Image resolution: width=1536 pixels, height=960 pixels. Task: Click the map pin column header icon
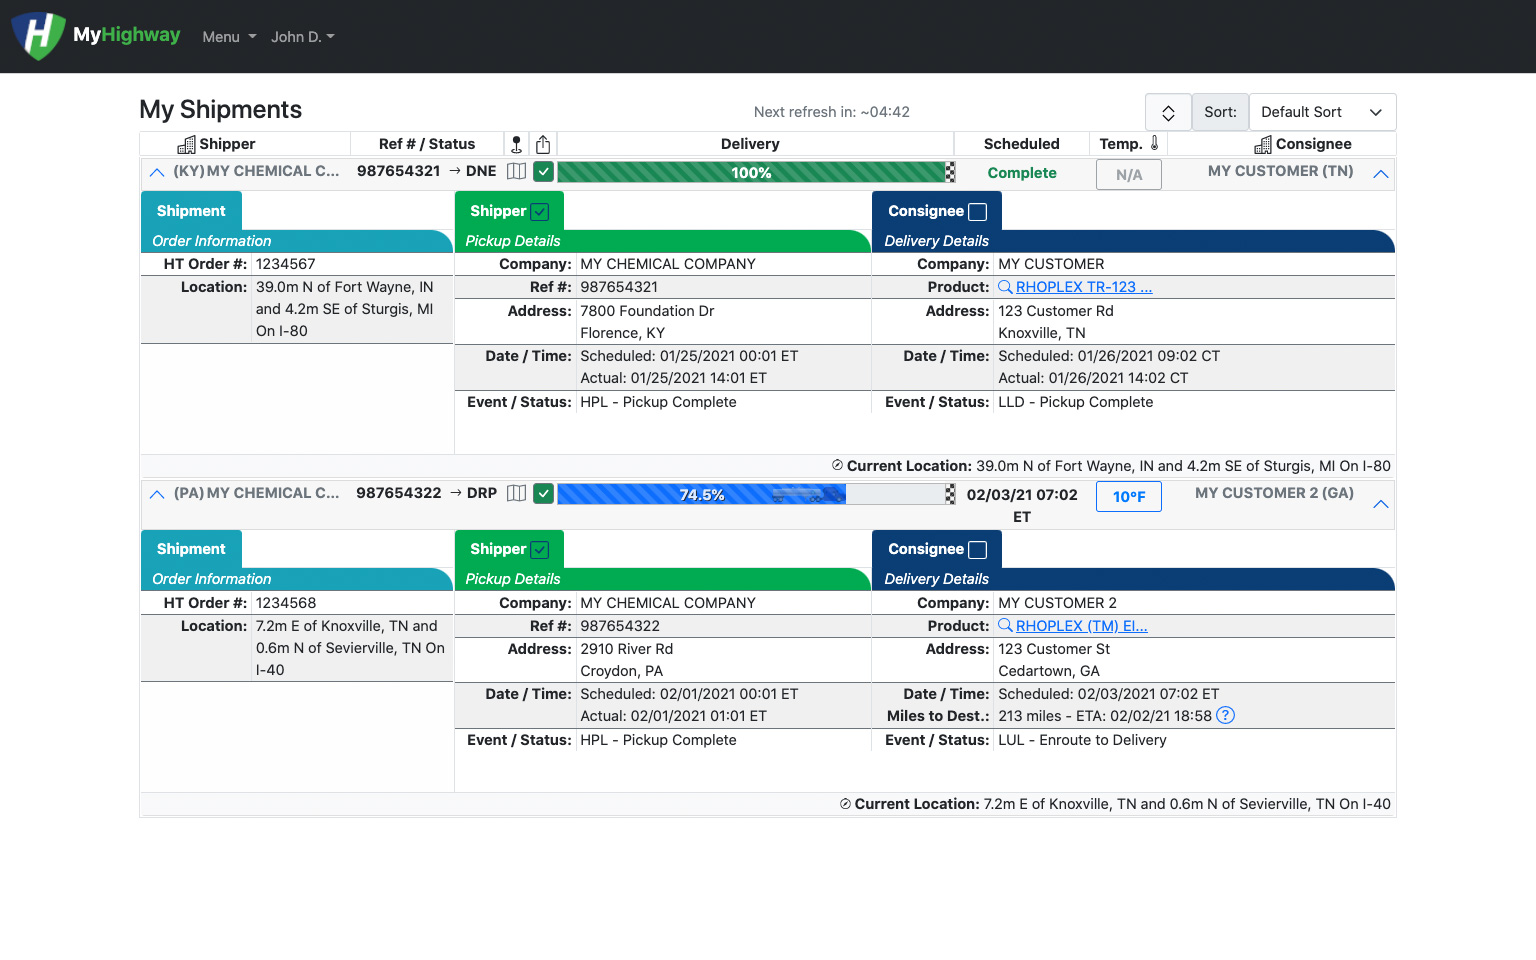pos(516,144)
